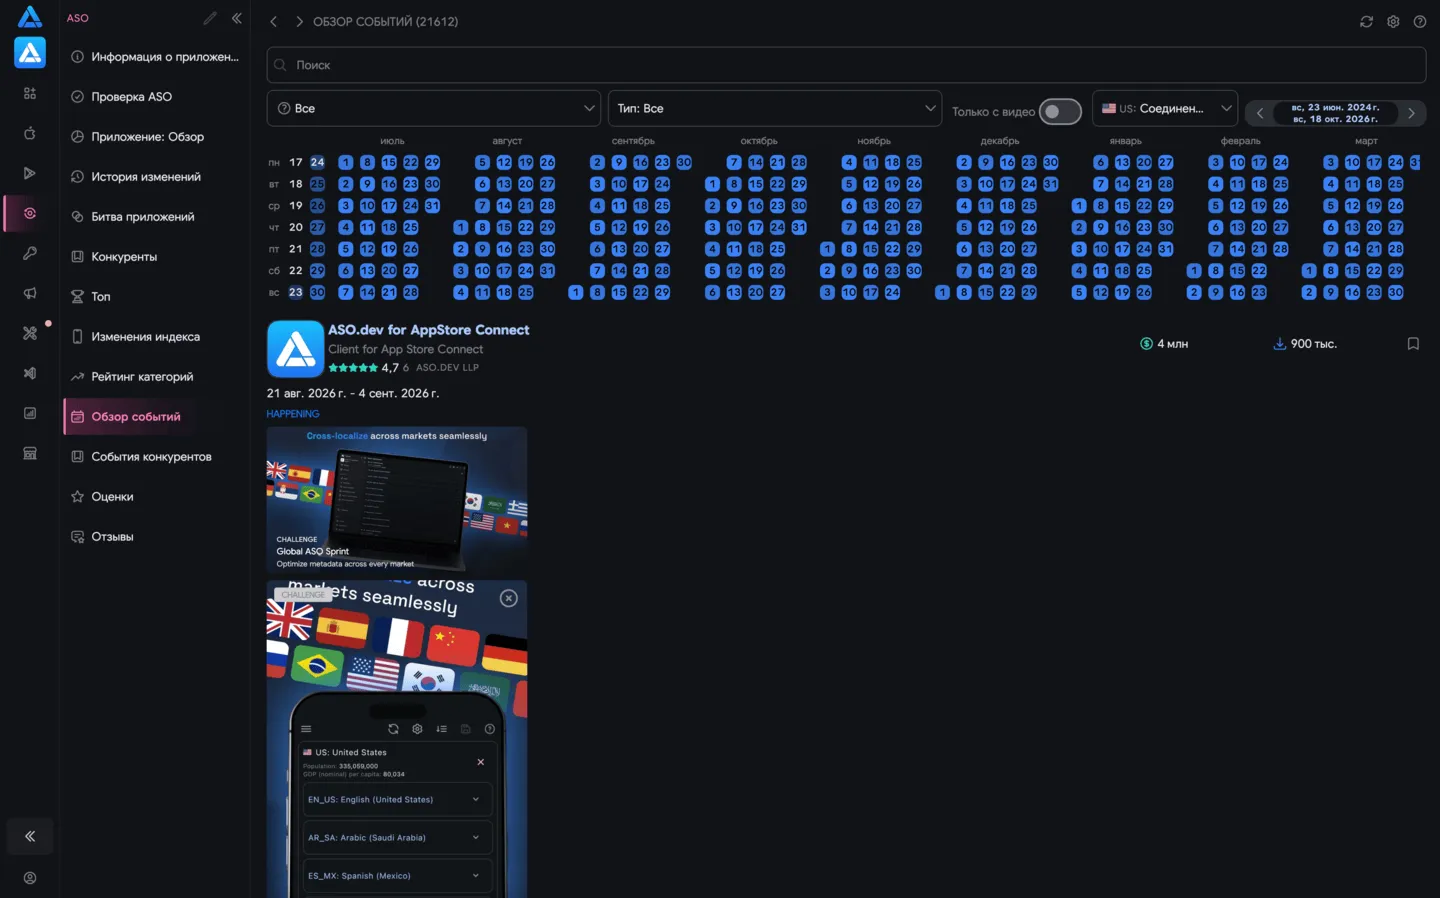Open settings via the gear icon

[x=1393, y=21]
